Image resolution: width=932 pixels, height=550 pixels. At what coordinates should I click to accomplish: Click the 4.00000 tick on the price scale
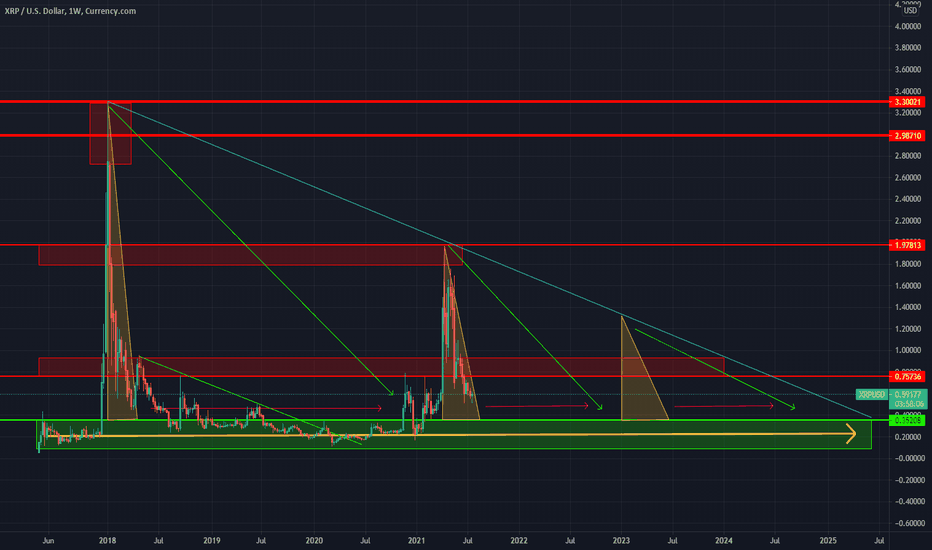[x=908, y=27]
